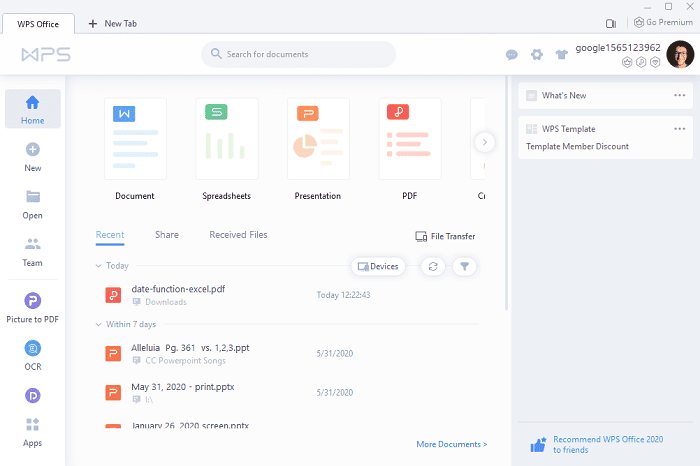The width and height of the screenshot is (700, 466).
Task: Open a New Tab
Action: coord(112,24)
